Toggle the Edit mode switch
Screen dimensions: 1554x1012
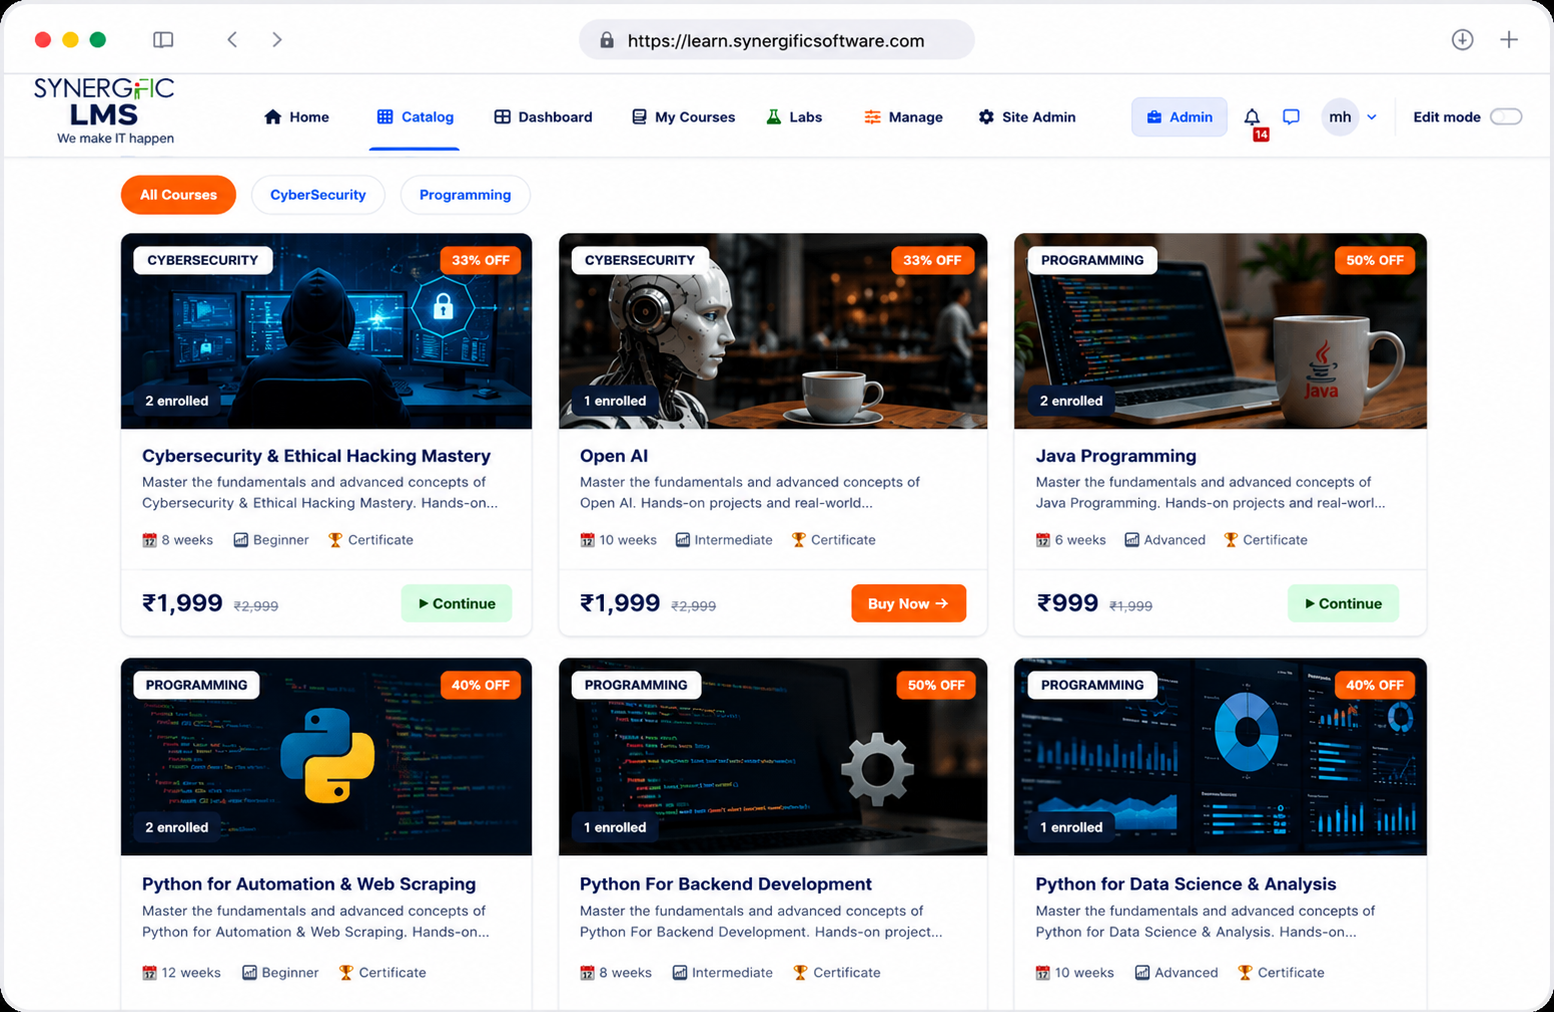point(1505,117)
